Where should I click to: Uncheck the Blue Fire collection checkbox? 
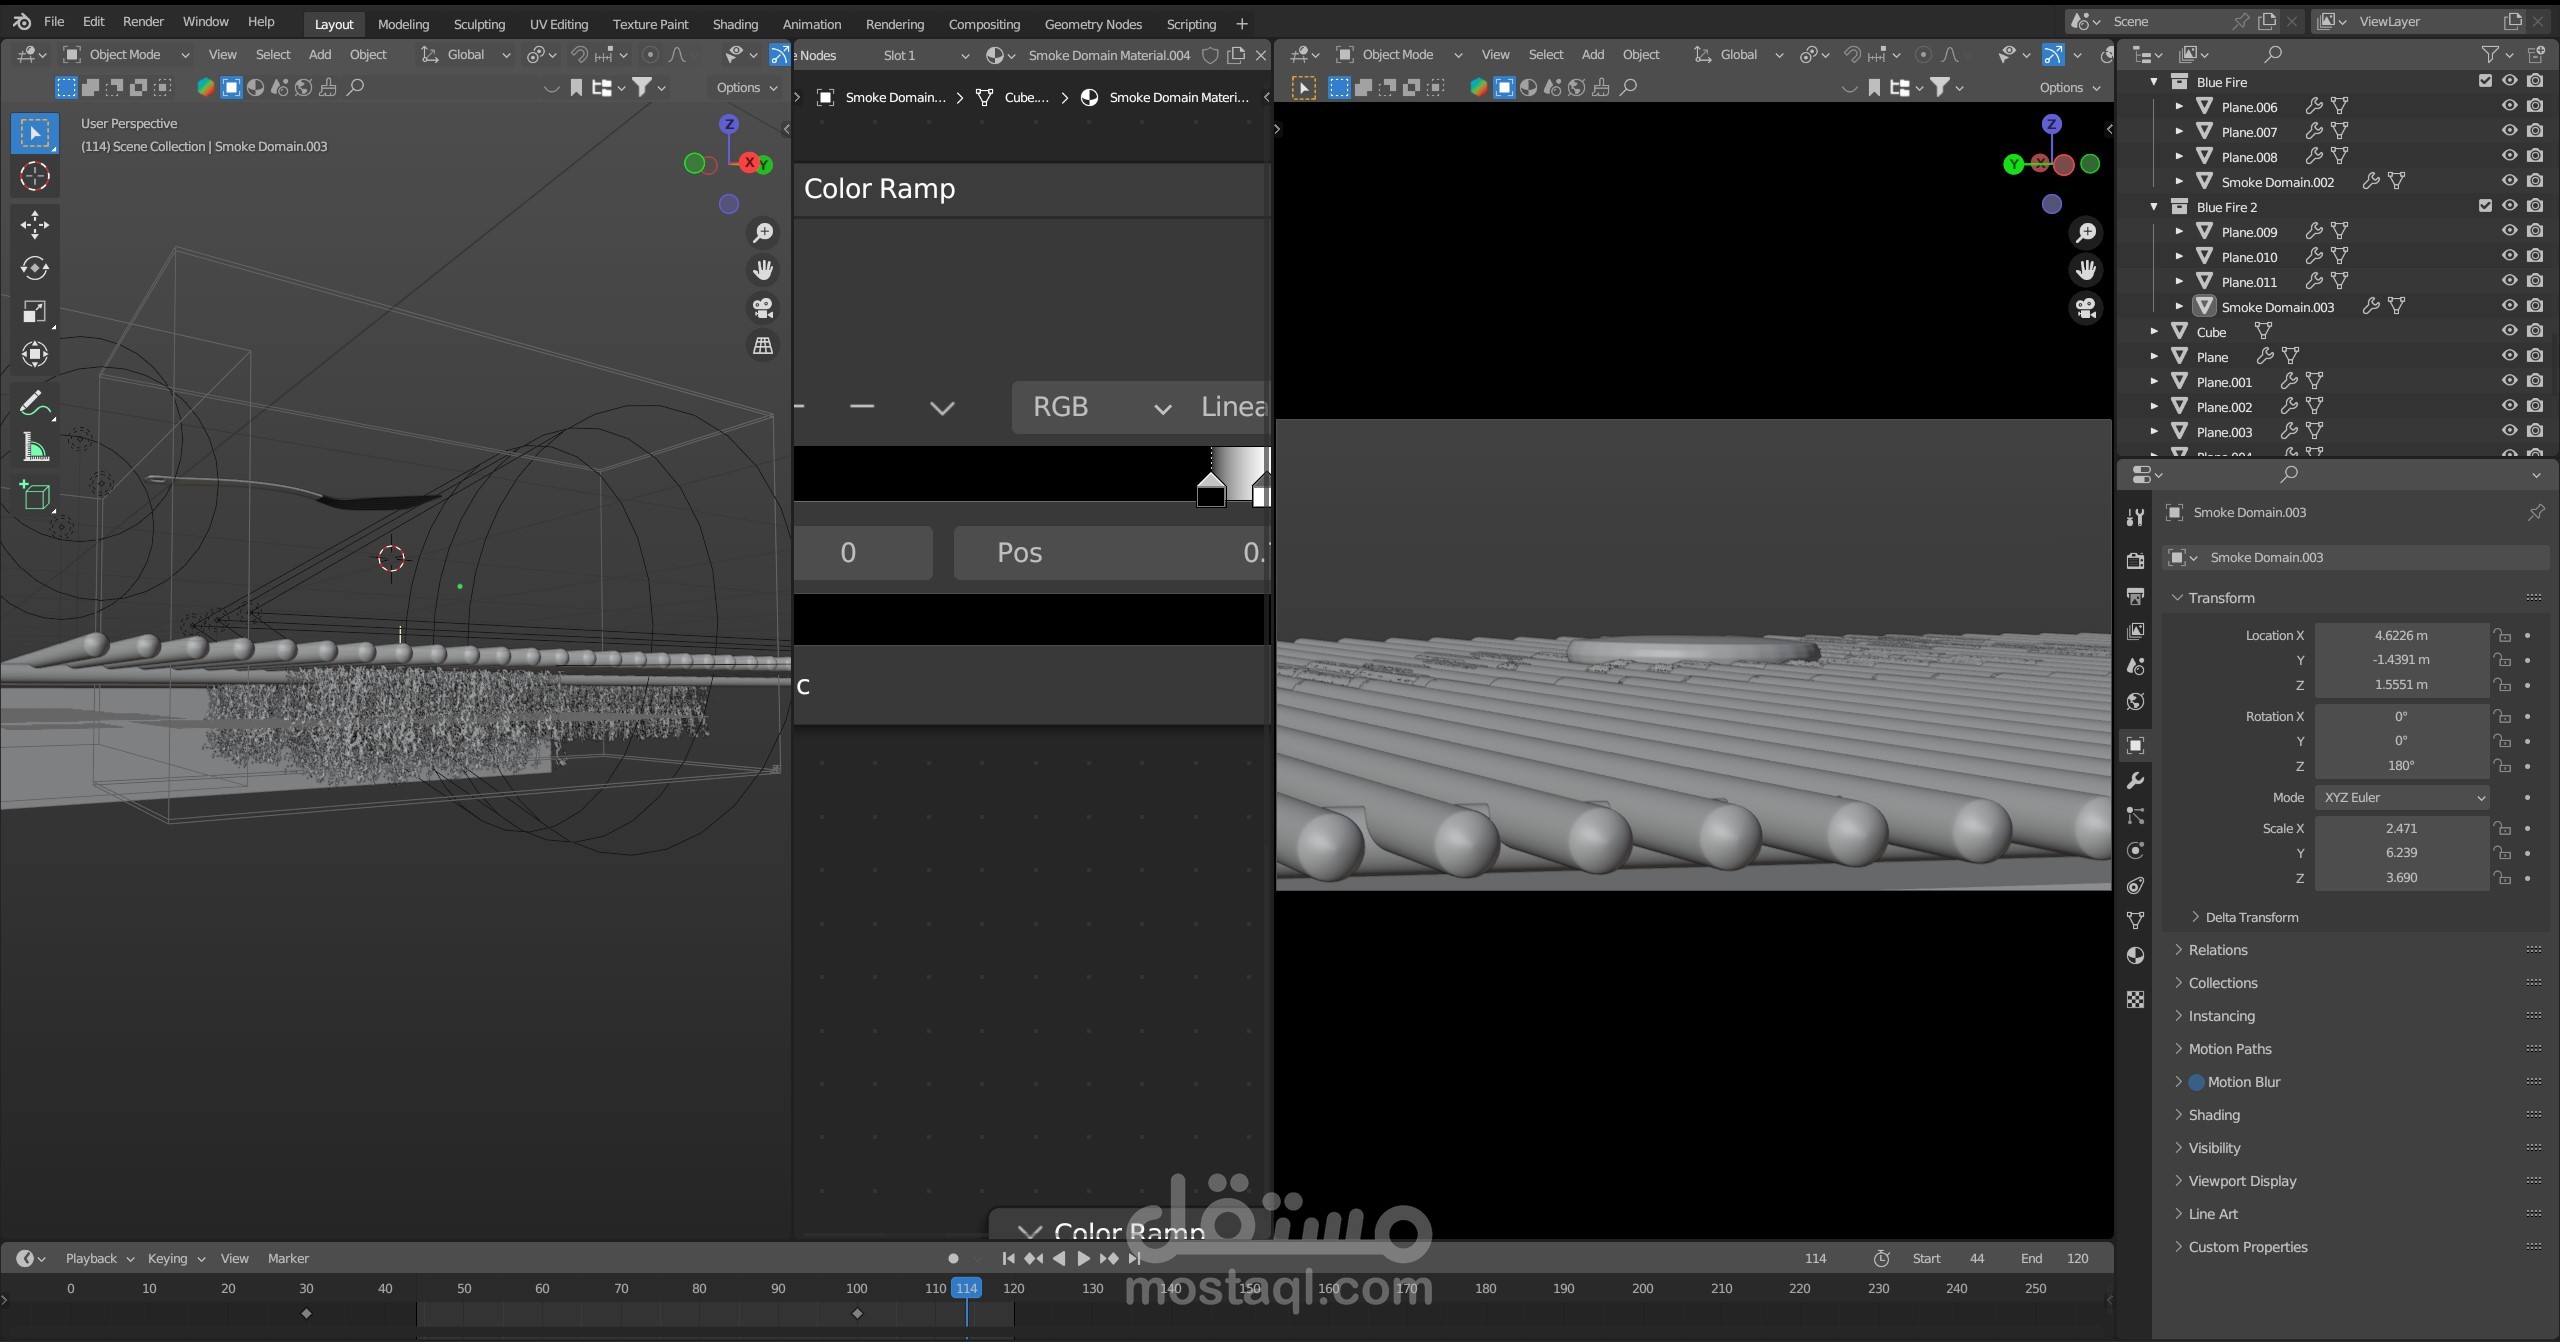click(2485, 81)
